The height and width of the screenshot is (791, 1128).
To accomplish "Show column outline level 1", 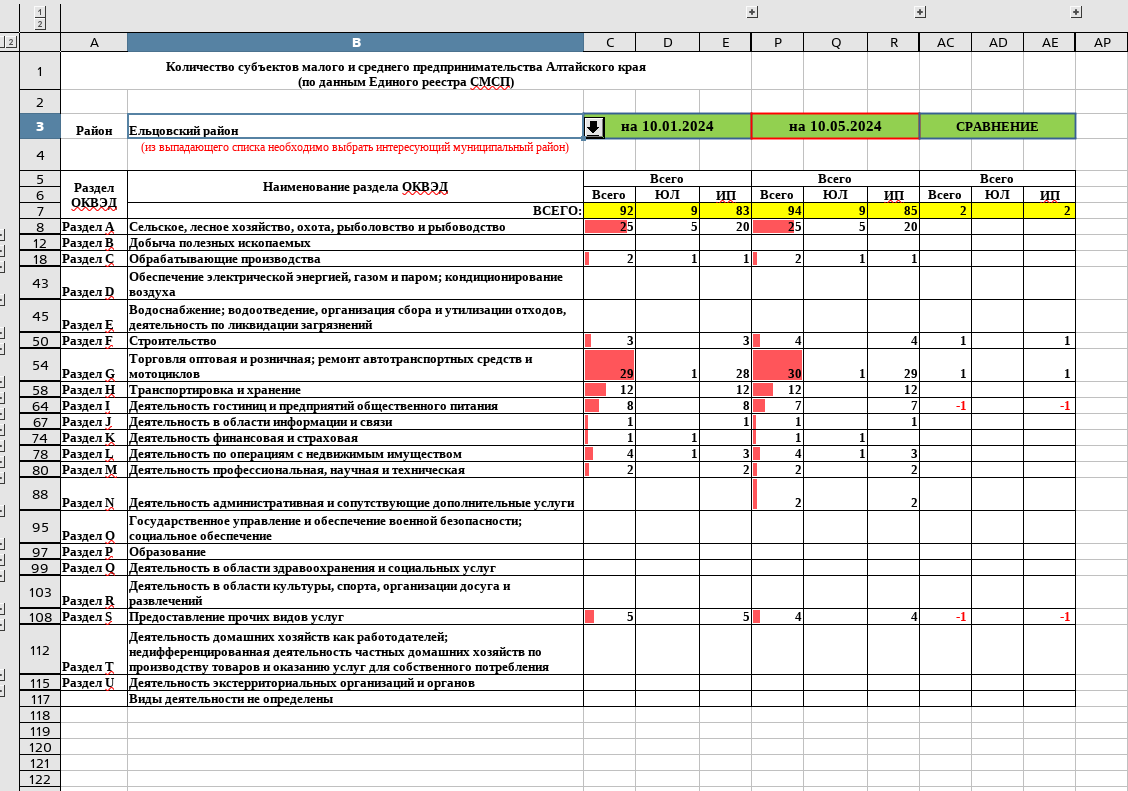I will point(40,12).
